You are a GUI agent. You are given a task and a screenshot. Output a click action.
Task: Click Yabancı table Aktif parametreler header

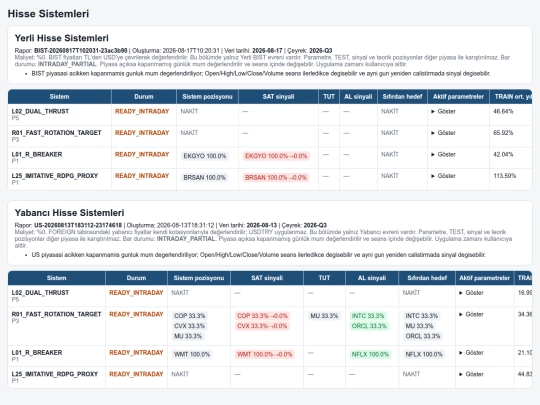point(484,278)
